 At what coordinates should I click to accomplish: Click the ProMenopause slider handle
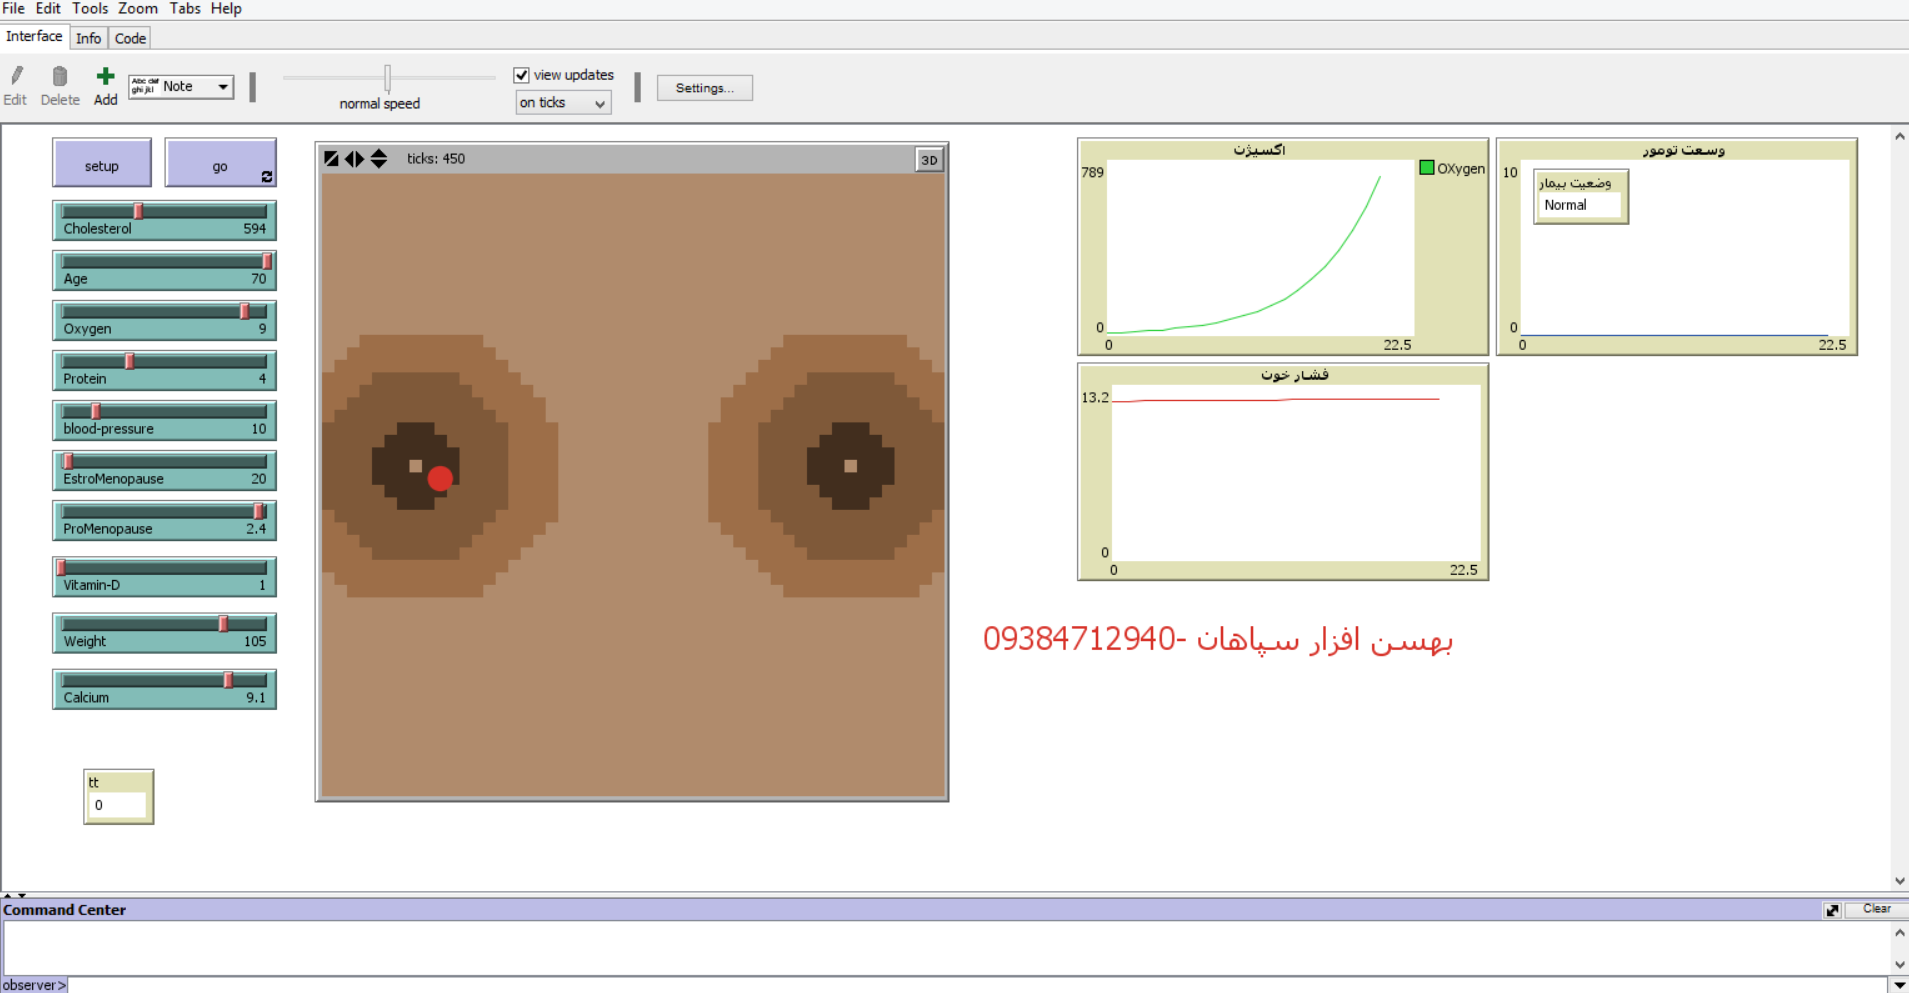point(259,511)
